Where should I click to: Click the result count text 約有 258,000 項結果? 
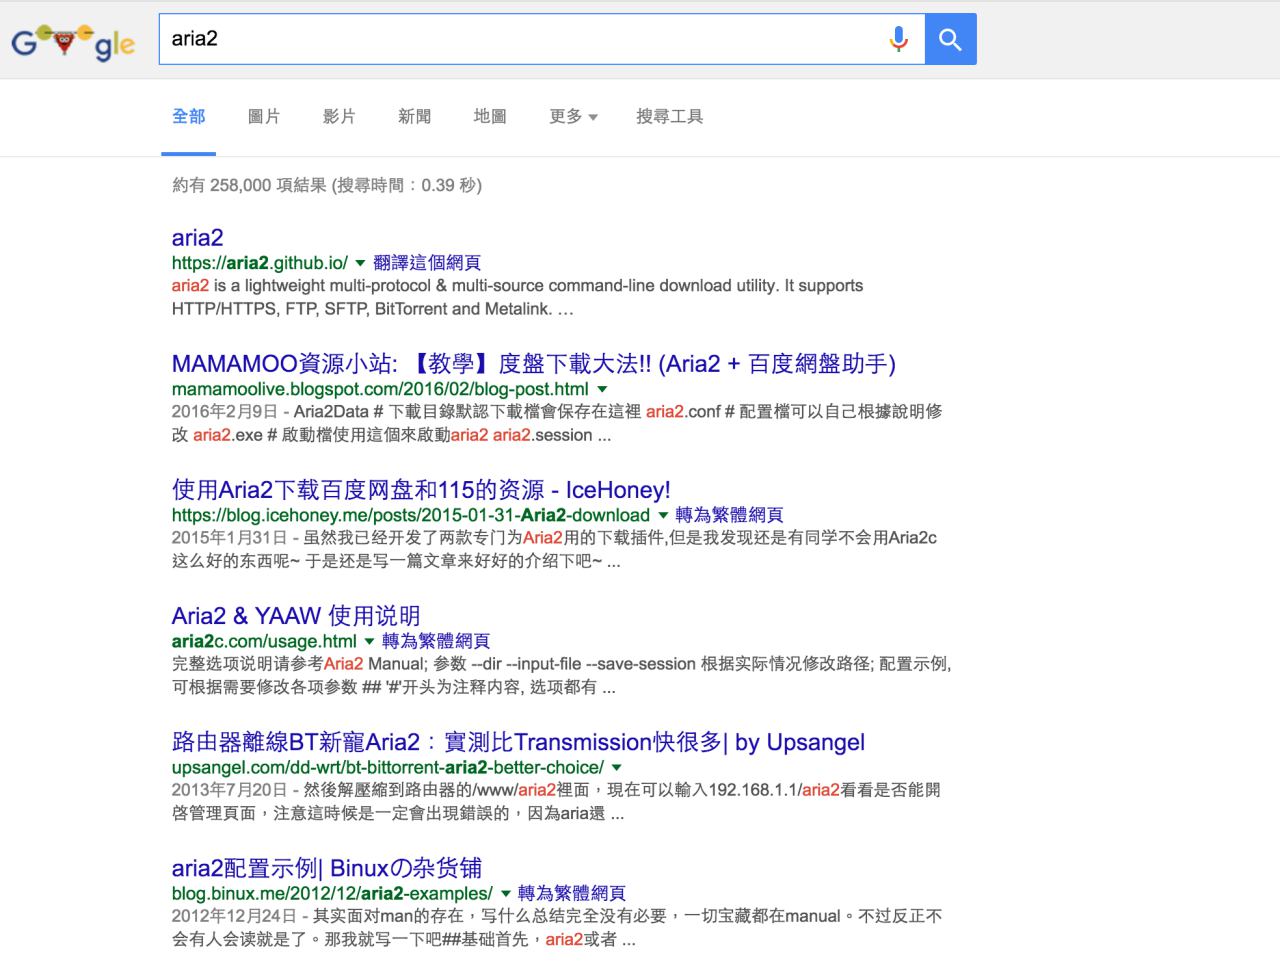[327, 185]
